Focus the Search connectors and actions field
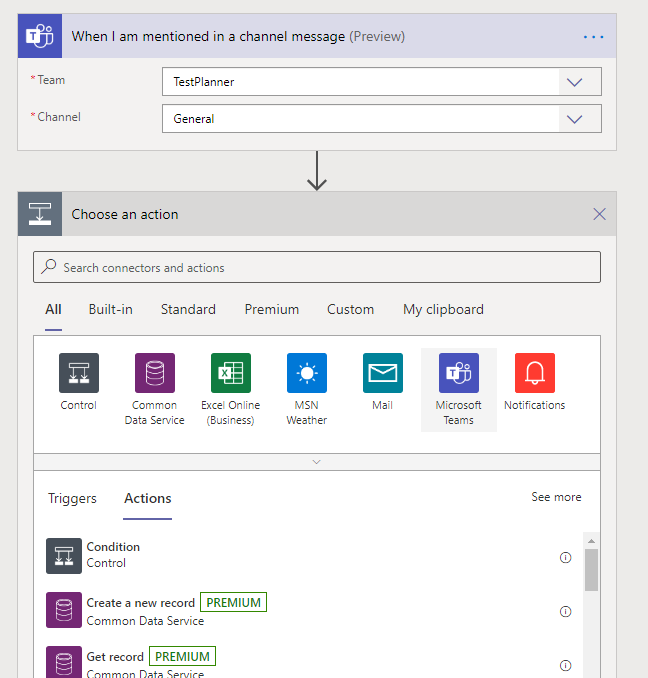 click(317, 267)
